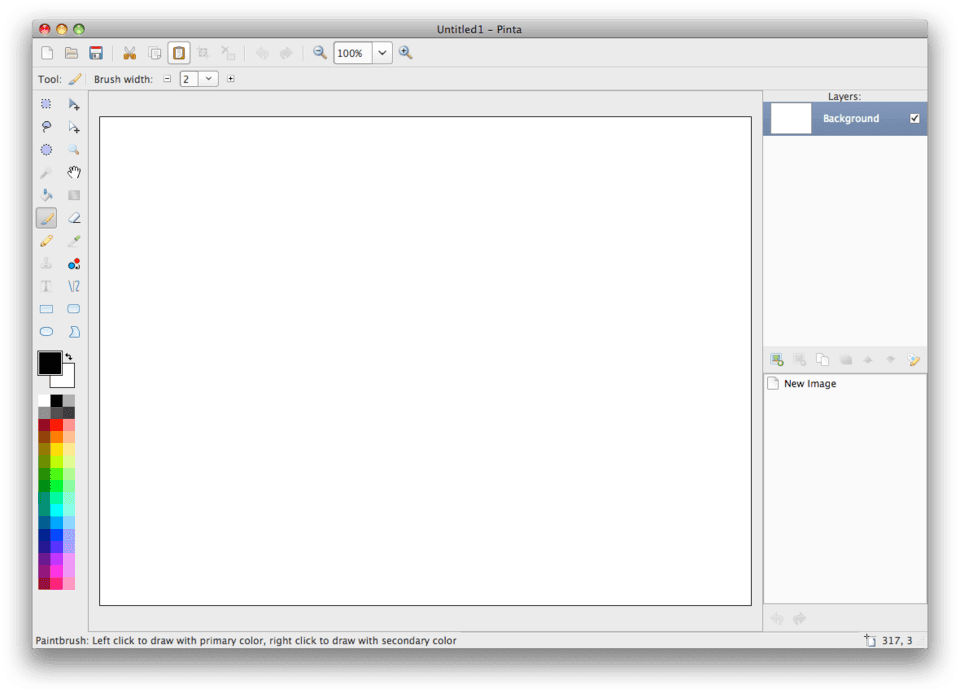Paste from clipboard toolbar icon
960x693 pixels.
tap(179, 53)
